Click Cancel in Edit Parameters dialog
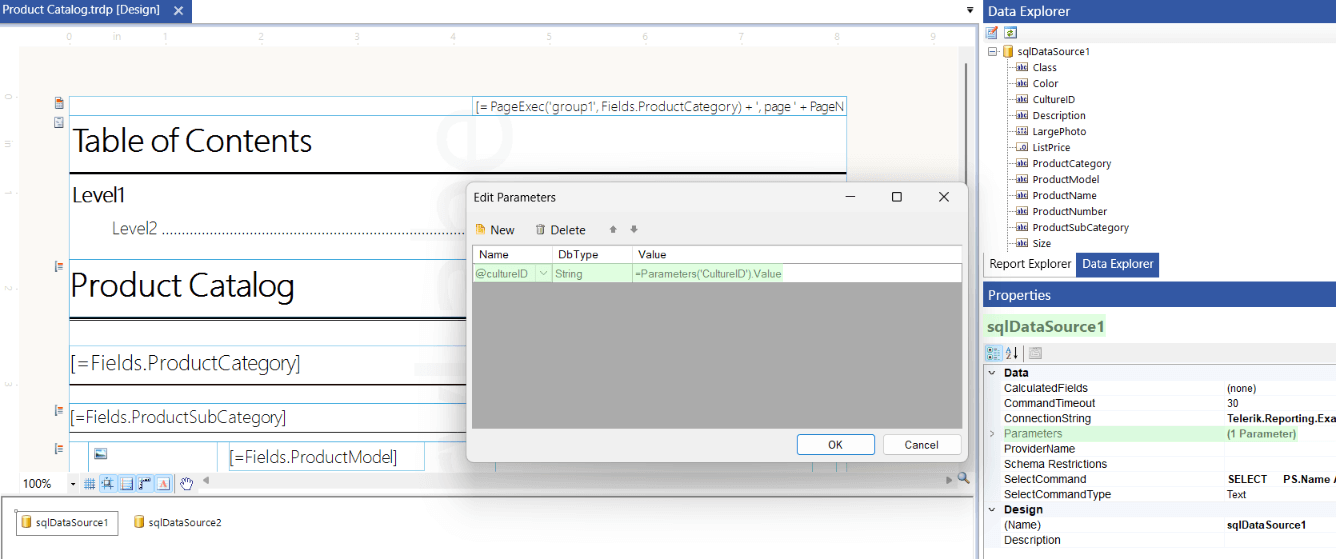The height and width of the screenshot is (559, 1336). pos(921,445)
